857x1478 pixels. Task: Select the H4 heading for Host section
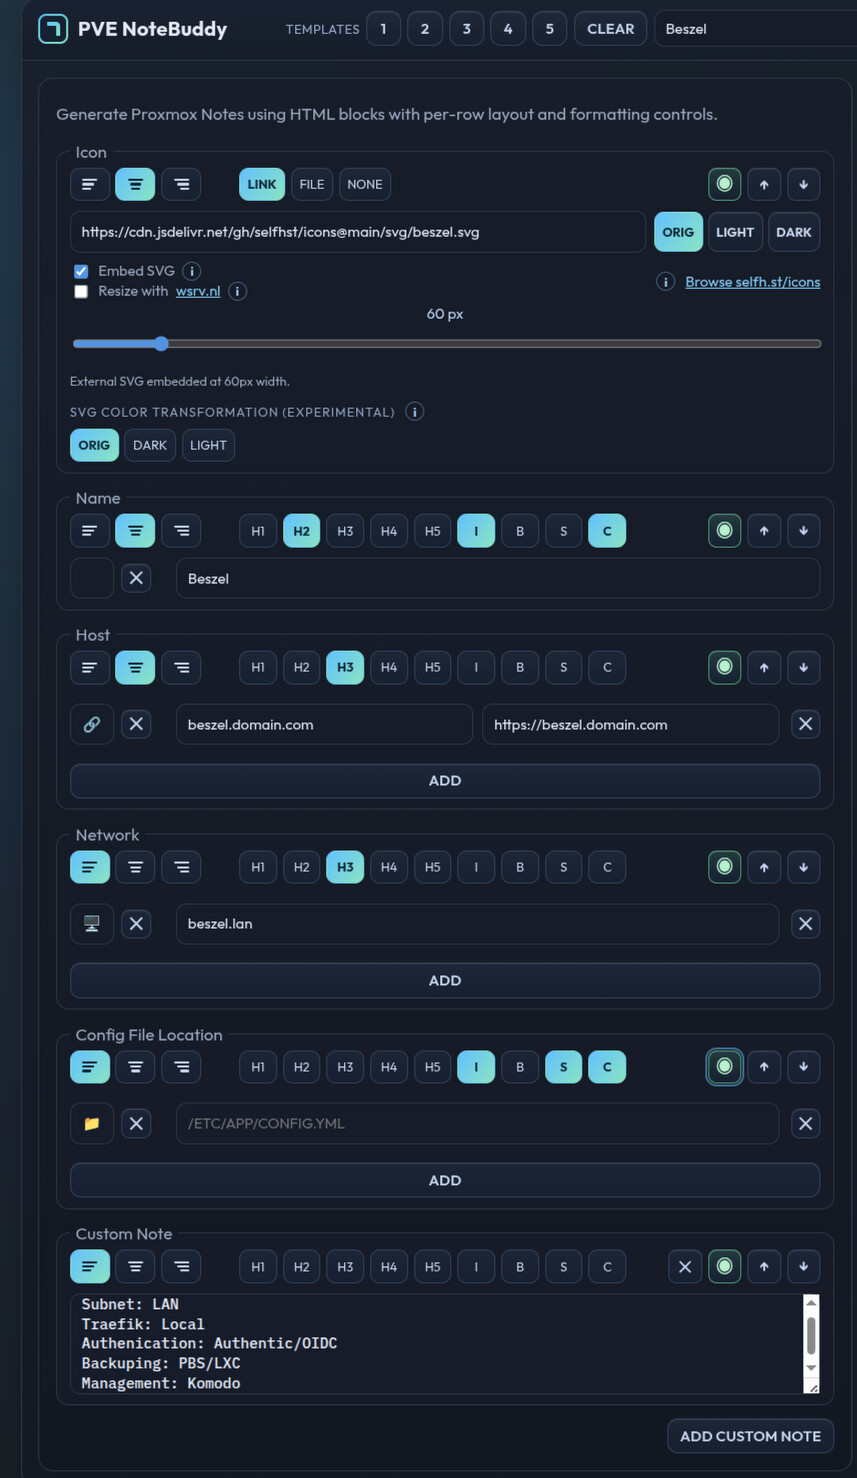389,667
